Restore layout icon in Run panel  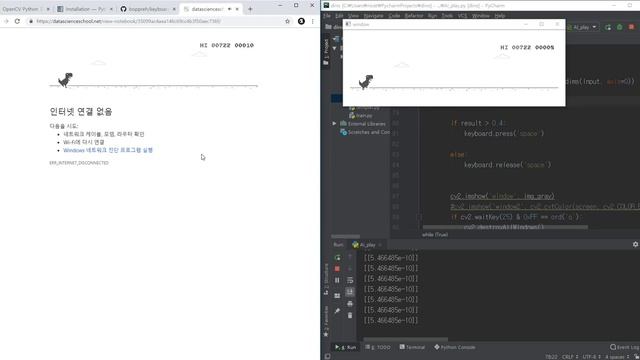[x=337, y=296]
